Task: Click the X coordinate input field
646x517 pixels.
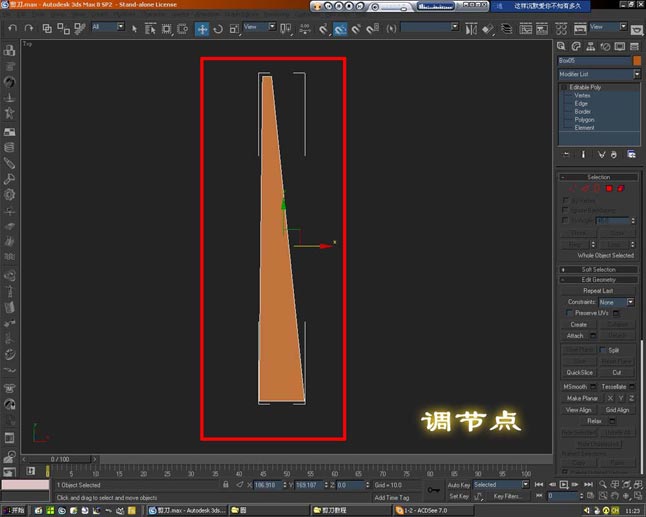Action: click(267, 485)
